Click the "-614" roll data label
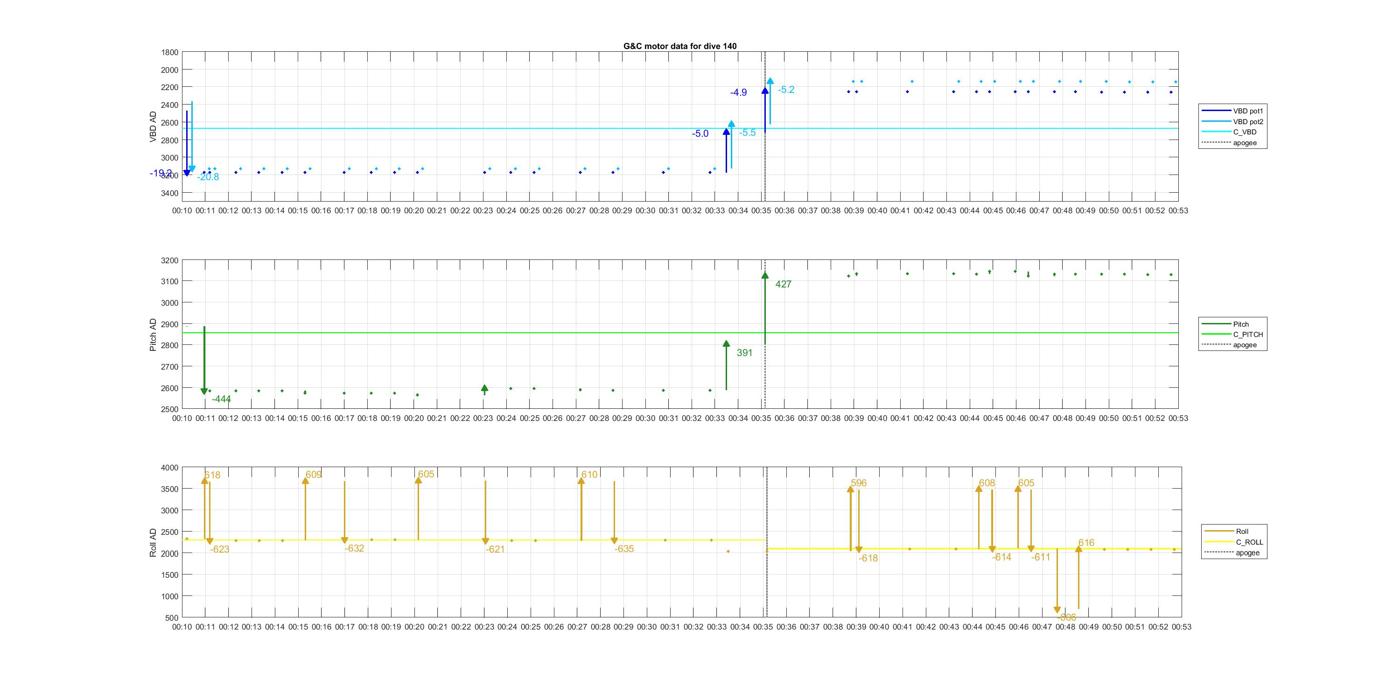This screenshot has width=1400, height=693. click(1002, 558)
